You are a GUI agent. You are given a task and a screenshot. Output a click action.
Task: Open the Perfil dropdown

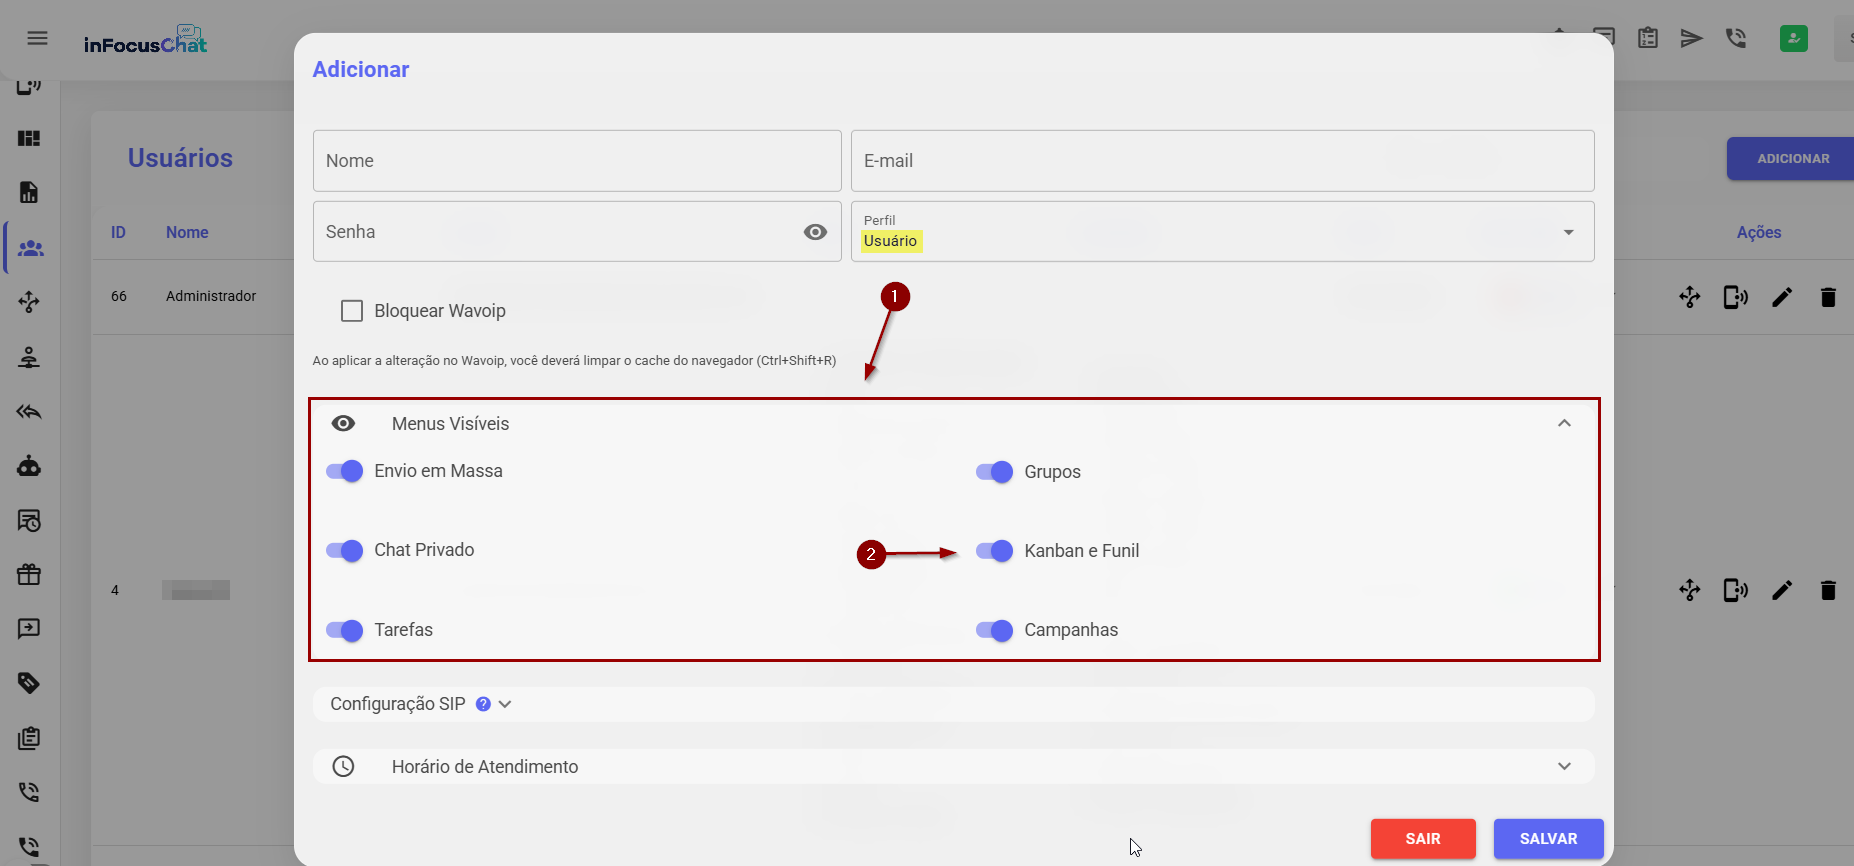click(1221, 232)
